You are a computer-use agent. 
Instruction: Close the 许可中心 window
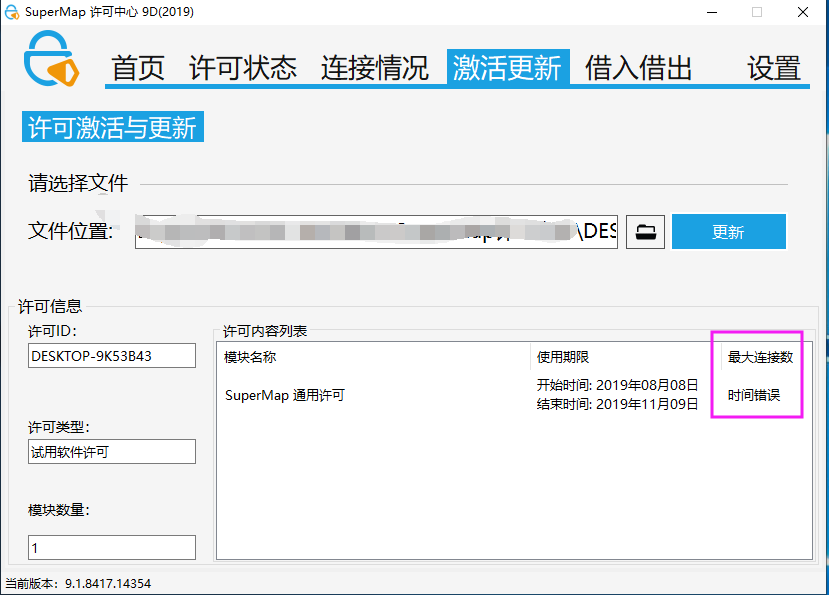coord(803,12)
